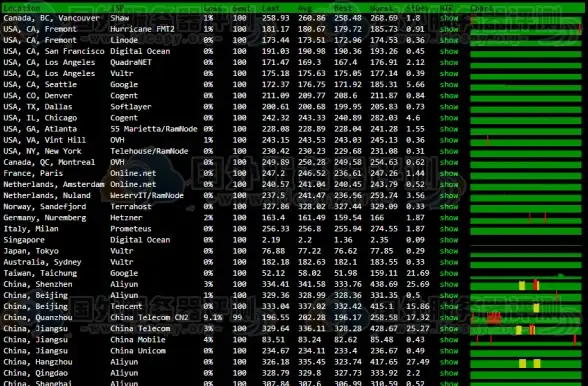This screenshot has height=386, width=588.
Task: Open the show link for Terrahost Sandefjord
Action: (449, 206)
